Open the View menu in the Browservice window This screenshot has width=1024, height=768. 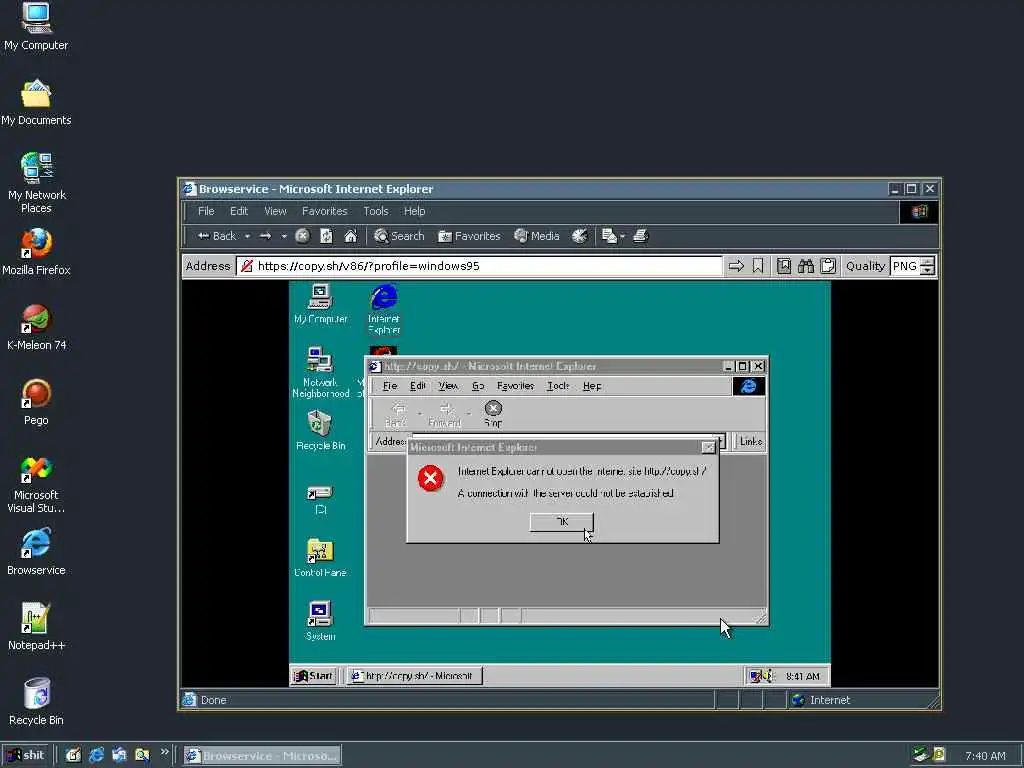click(275, 211)
